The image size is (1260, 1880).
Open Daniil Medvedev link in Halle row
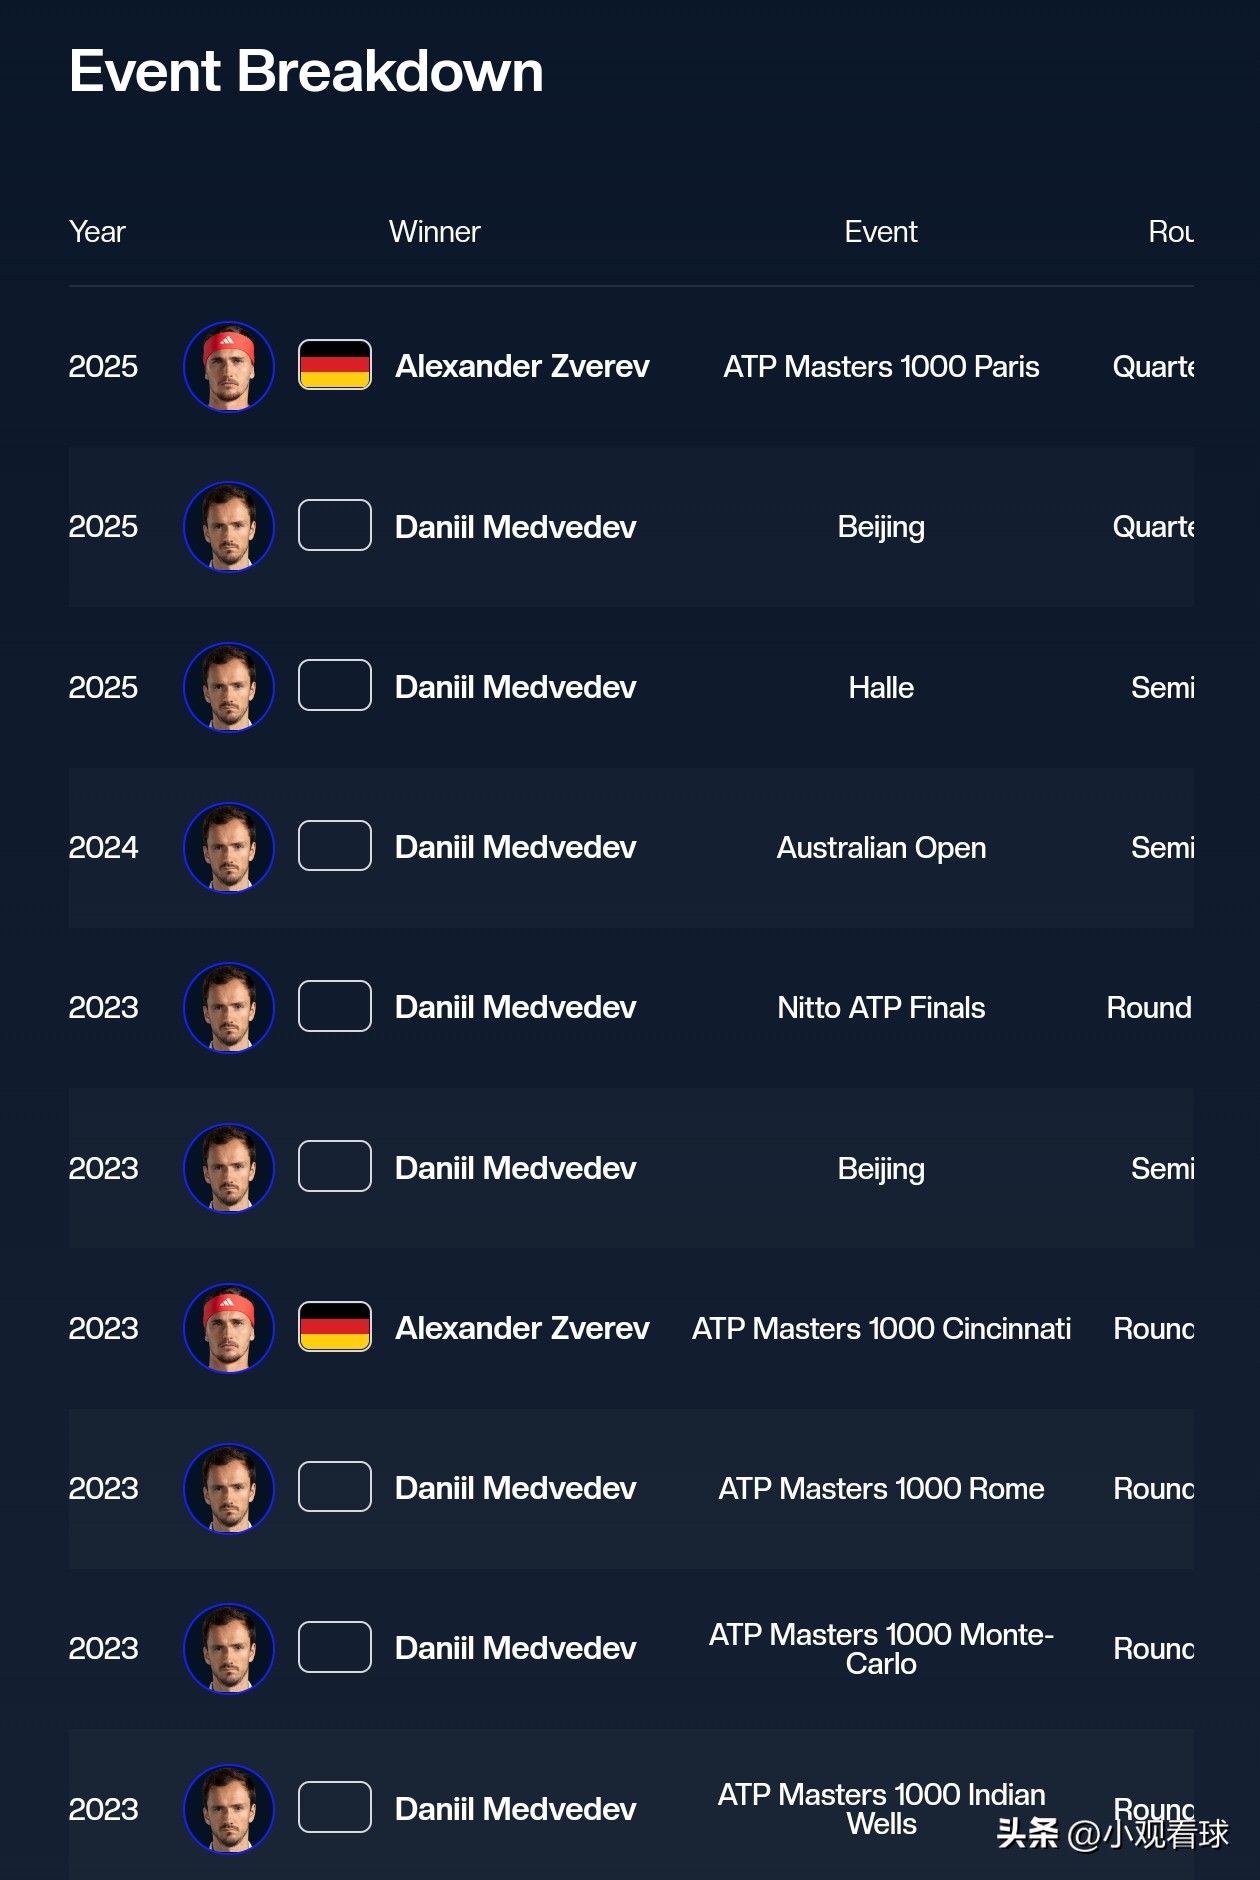(515, 687)
